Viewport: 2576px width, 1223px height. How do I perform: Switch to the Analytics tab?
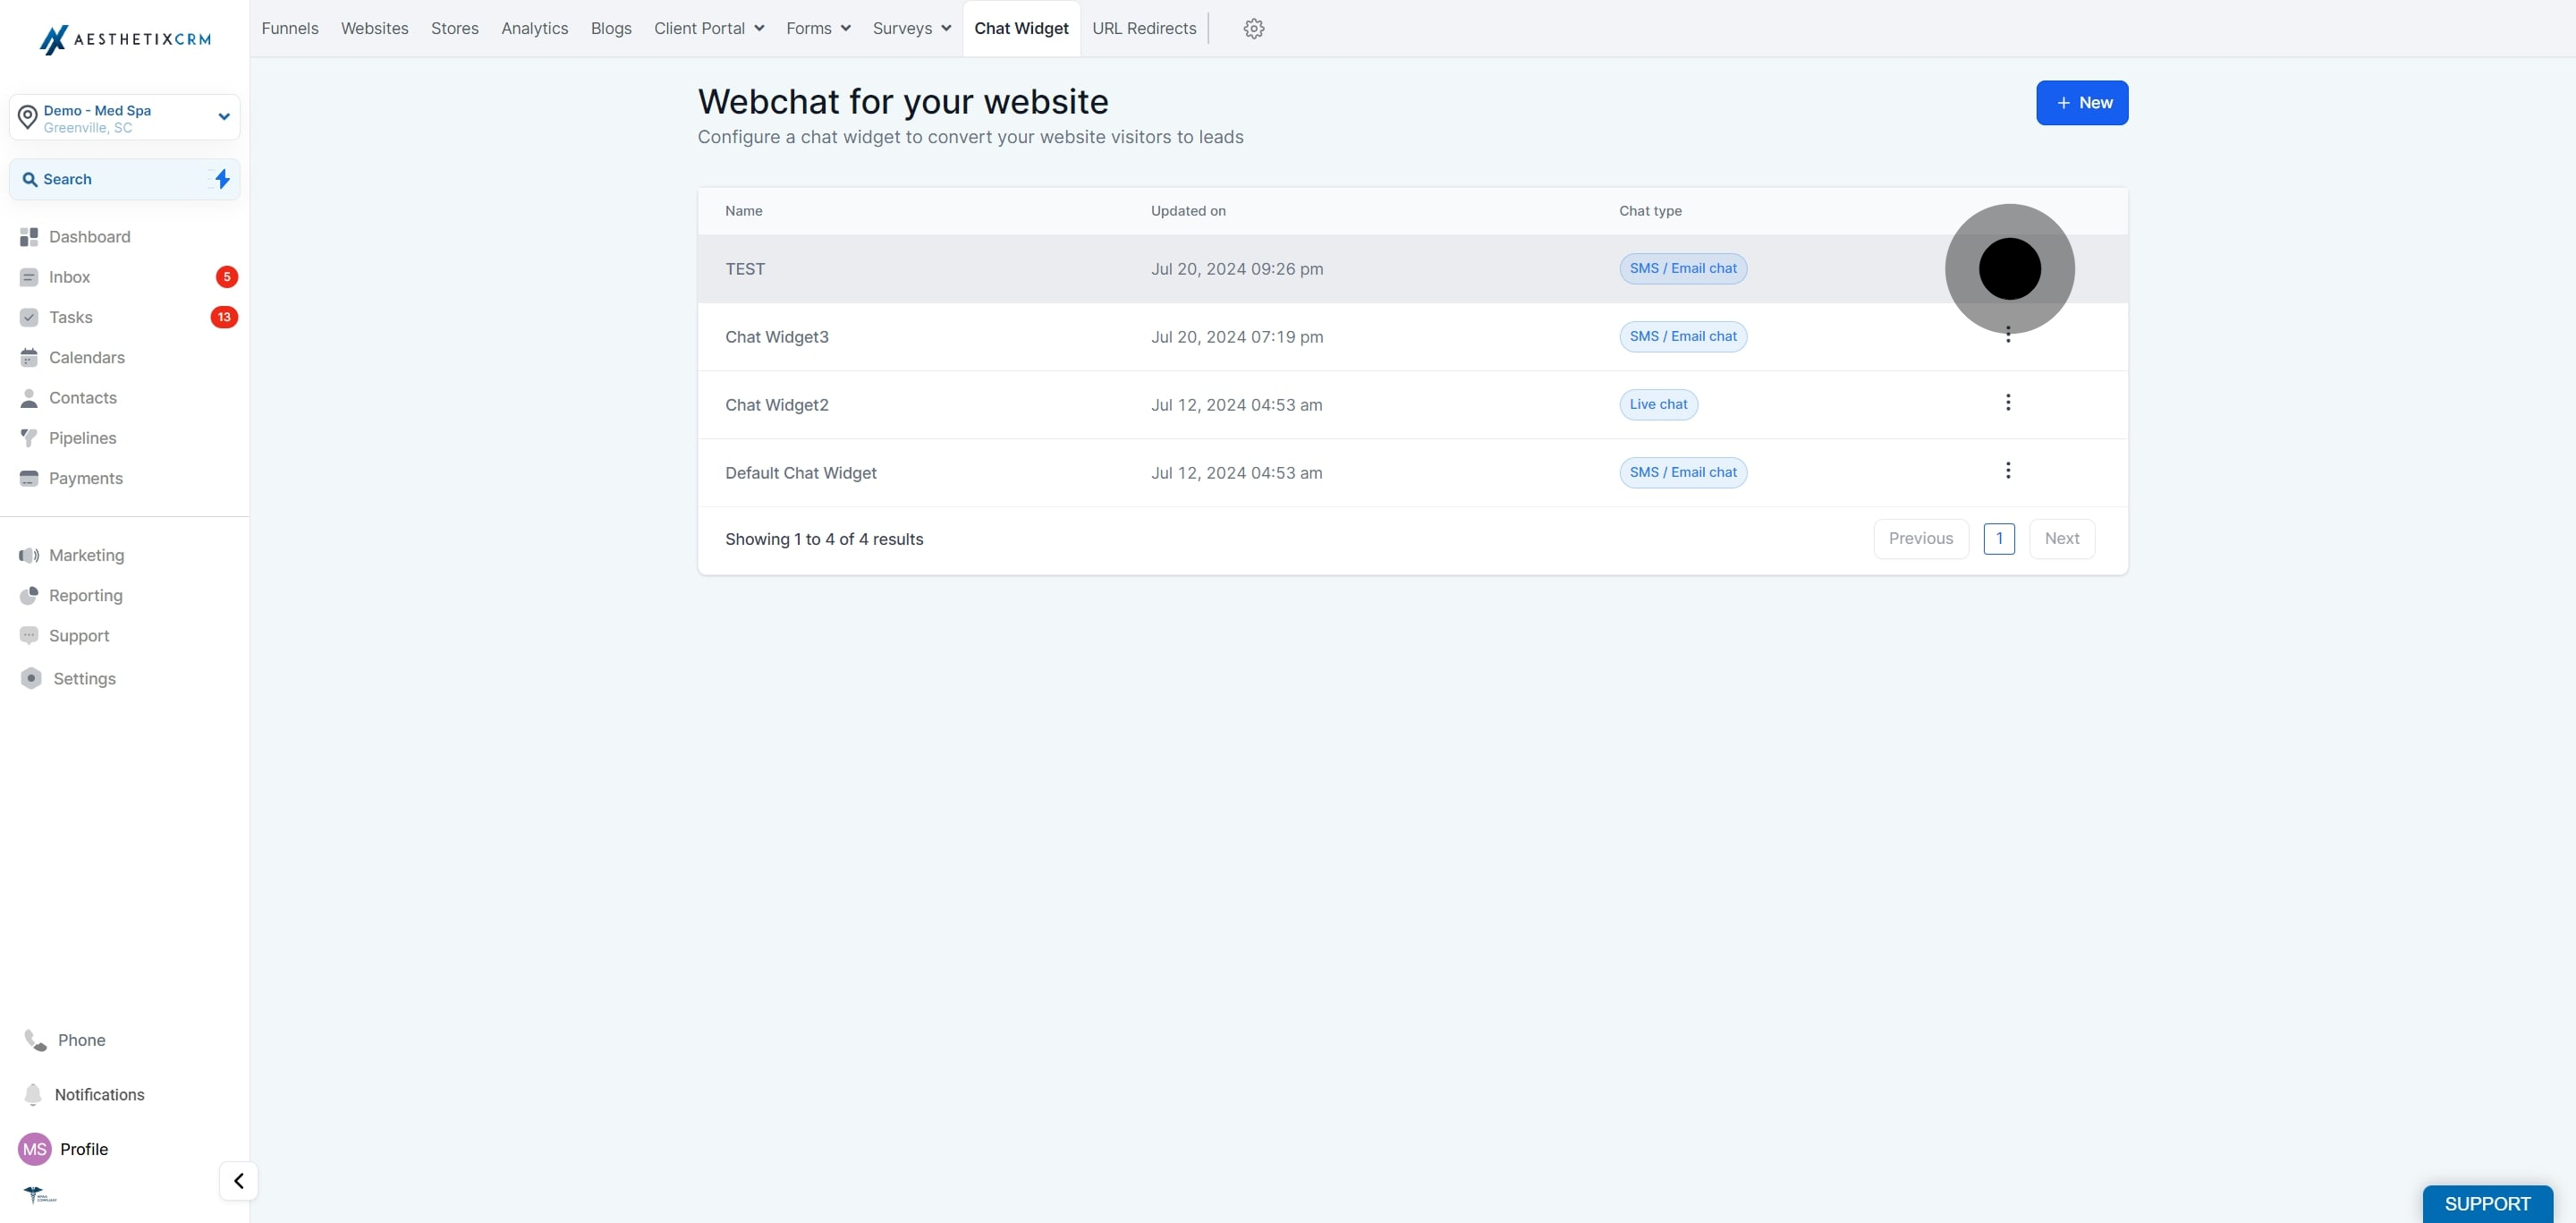535,29
